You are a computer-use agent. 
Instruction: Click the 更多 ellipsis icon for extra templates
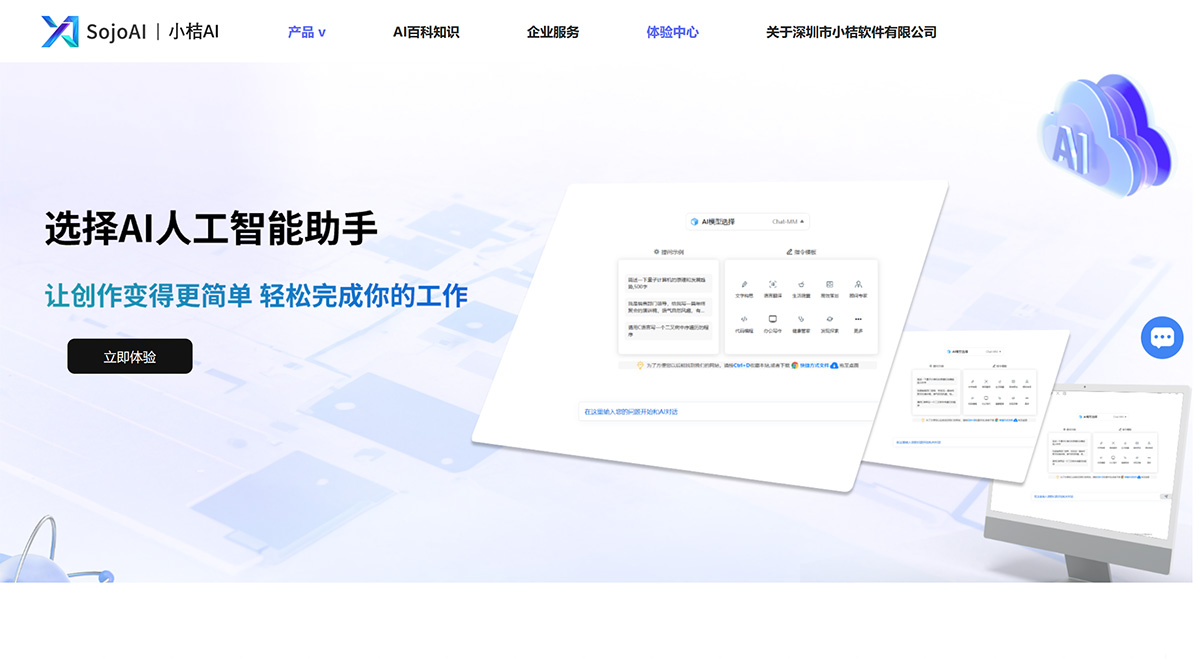(858, 320)
